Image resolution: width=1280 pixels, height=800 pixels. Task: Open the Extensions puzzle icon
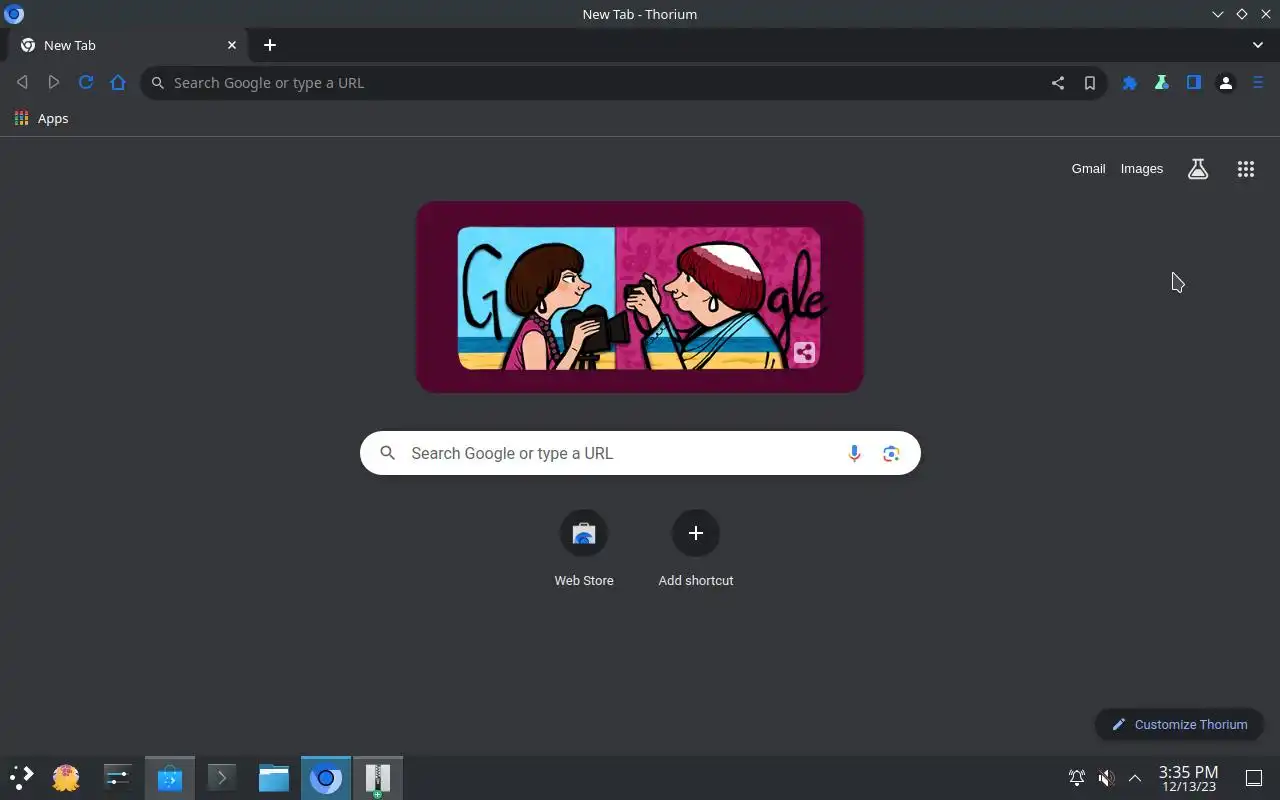(1130, 83)
